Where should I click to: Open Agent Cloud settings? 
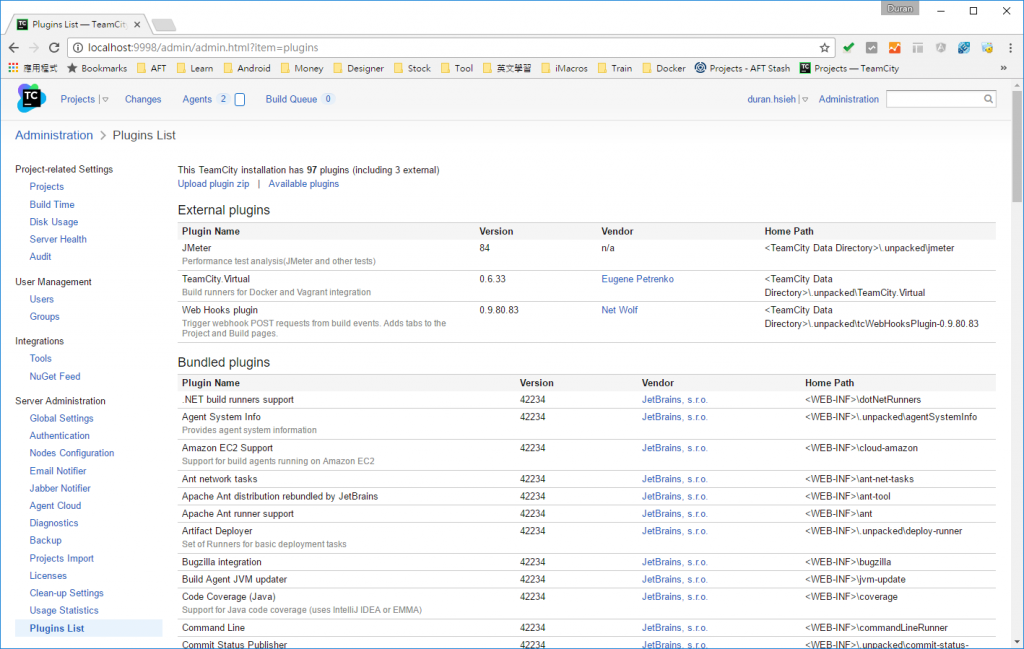pos(55,505)
